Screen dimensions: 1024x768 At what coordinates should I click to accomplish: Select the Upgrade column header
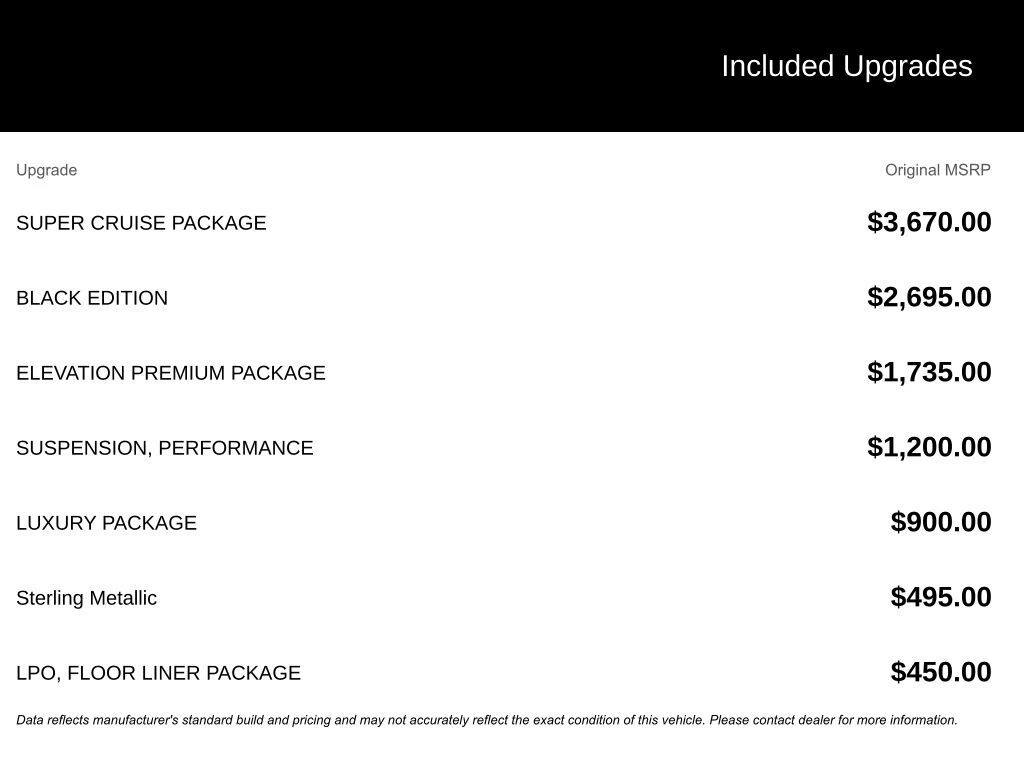(x=46, y=170)
